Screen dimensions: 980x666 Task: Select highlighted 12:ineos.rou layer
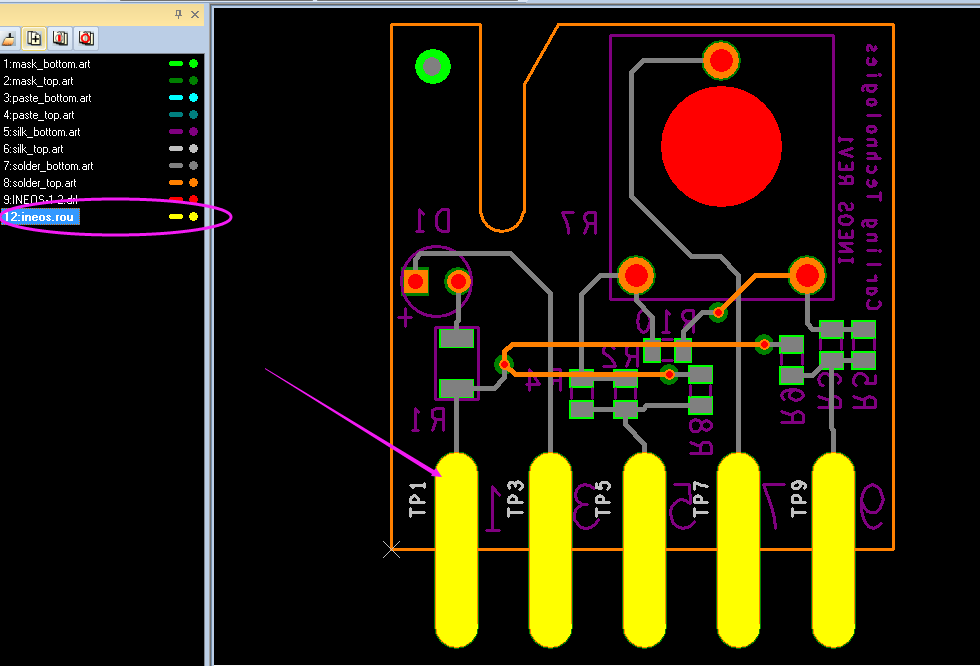pyautogui.click(x=40, y=217)
